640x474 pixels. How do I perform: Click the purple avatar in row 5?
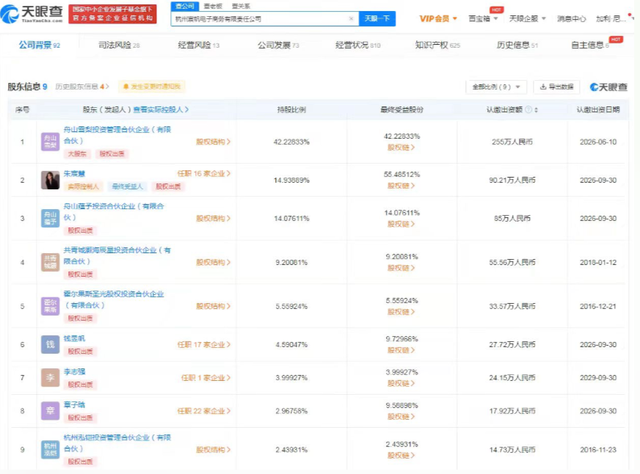coord(50,306)
